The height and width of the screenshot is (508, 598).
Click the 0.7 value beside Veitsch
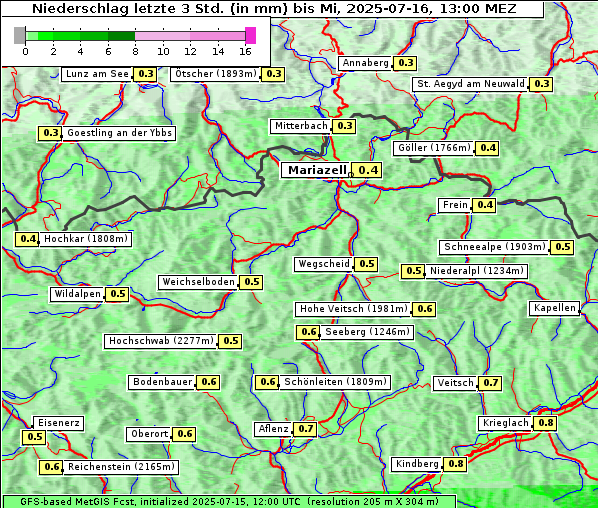pos(490,383)
